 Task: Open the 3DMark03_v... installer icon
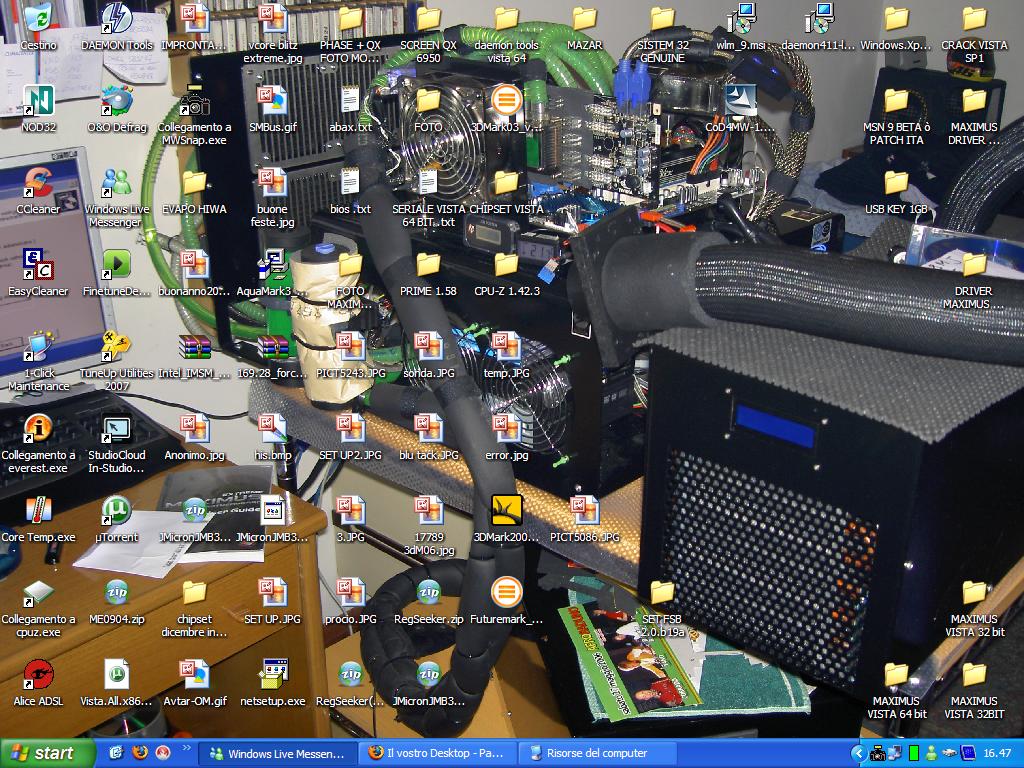coord(506,100)
